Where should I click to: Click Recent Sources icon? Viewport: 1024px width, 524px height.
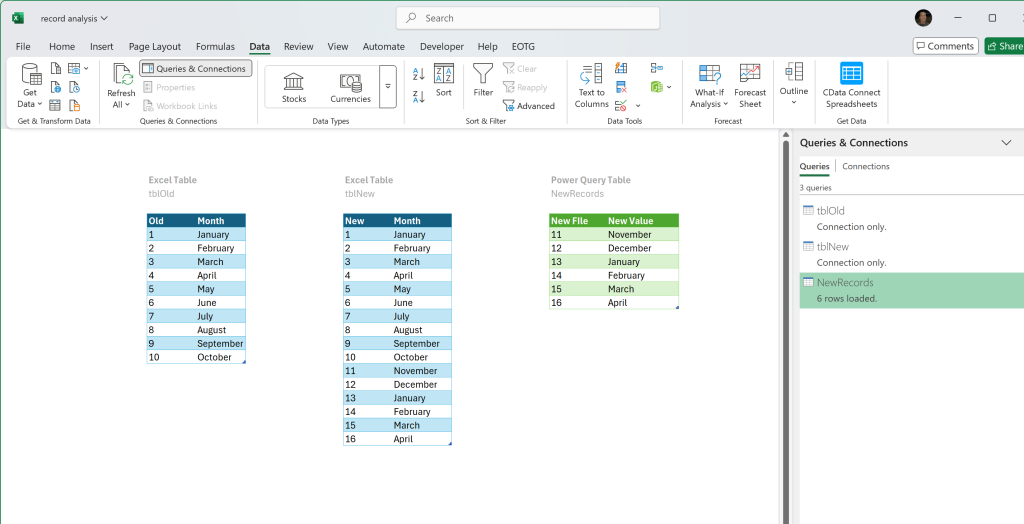click(x=74, y=87)
